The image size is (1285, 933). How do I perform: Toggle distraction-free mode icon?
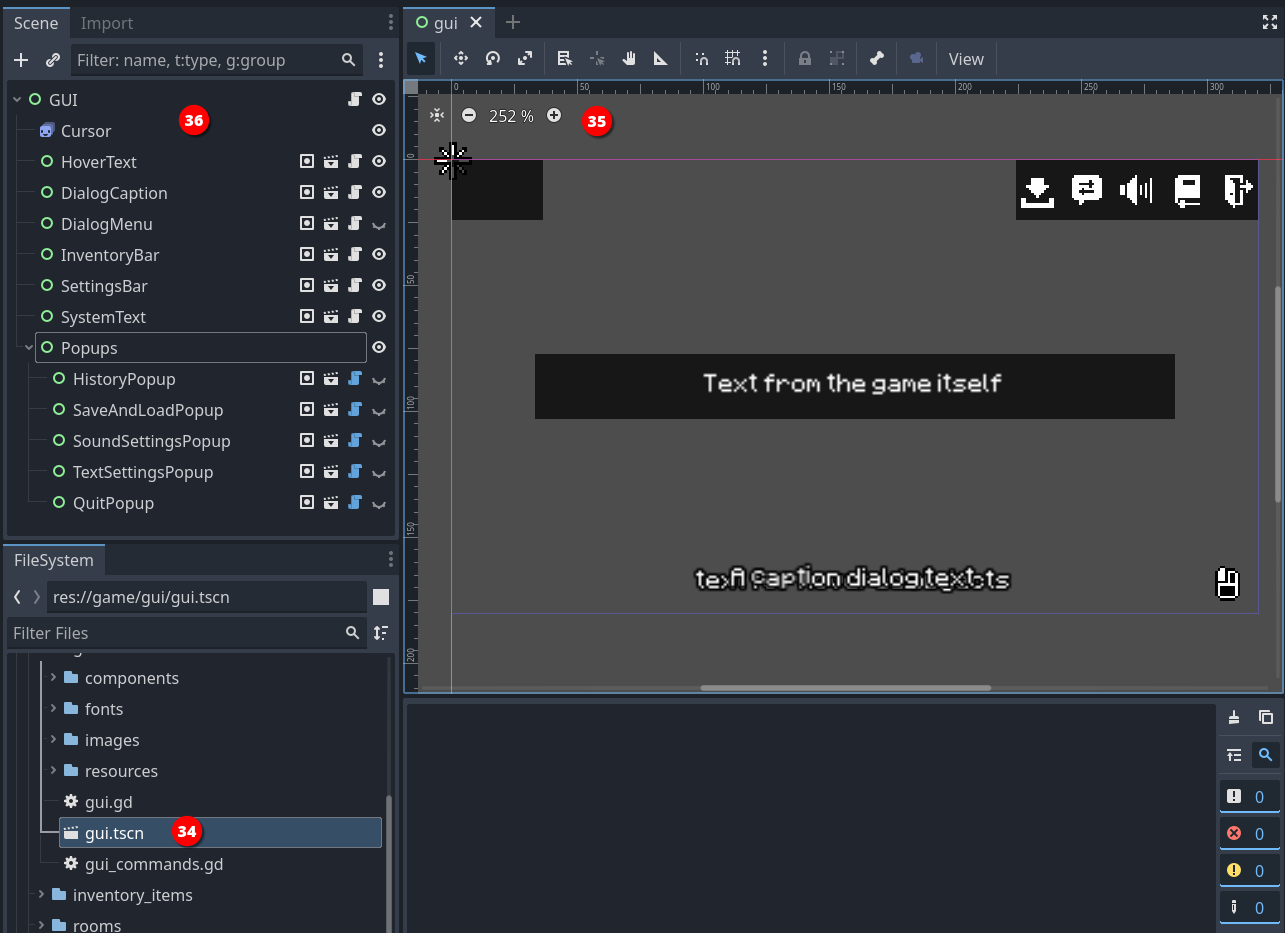pyautogui.click(x=1270, y=22)
